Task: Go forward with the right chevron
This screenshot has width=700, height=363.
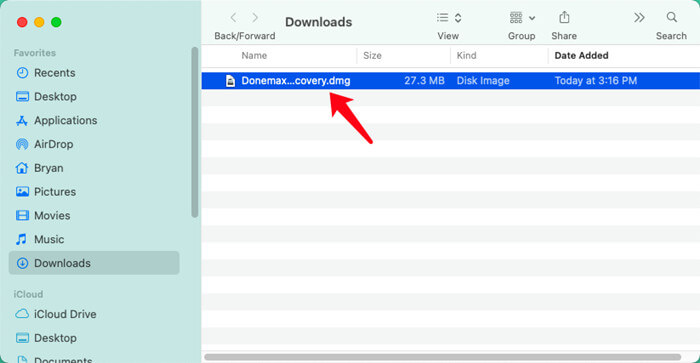Action: pos(255,18)
